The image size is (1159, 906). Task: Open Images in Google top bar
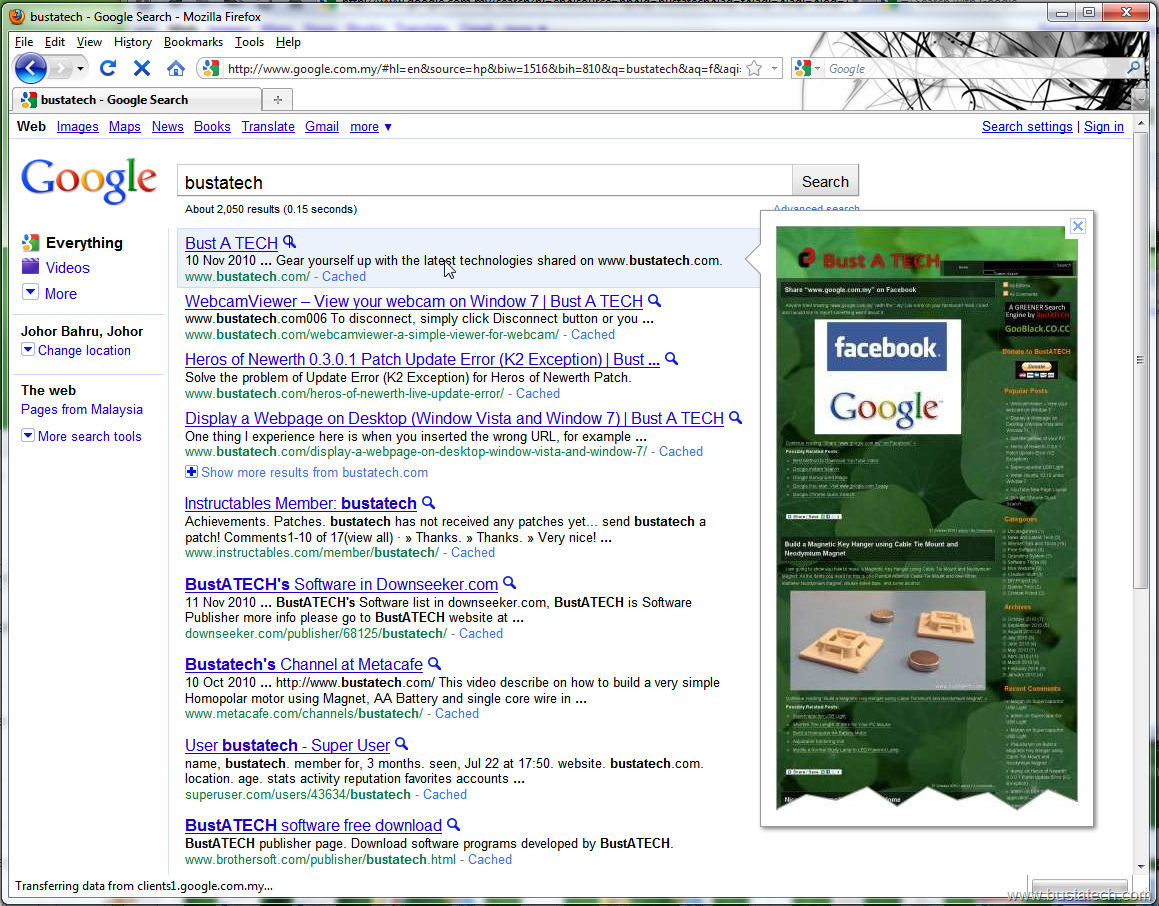pyautogui.click(x=78, y=126)
